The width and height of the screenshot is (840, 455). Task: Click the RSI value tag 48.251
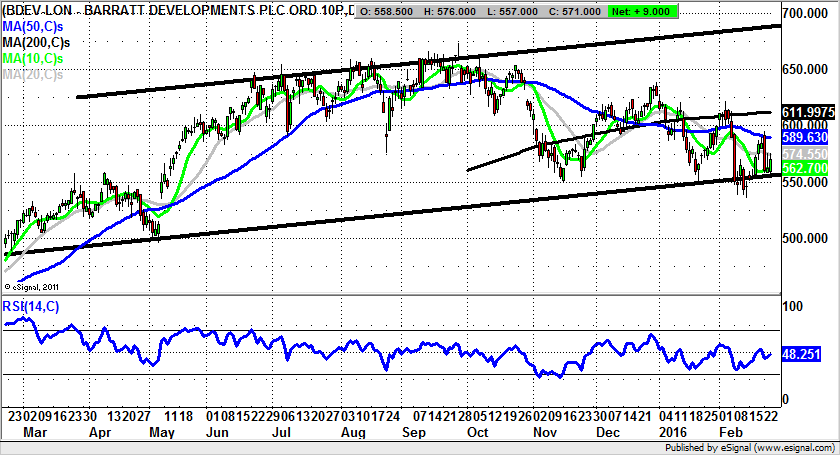806,353
